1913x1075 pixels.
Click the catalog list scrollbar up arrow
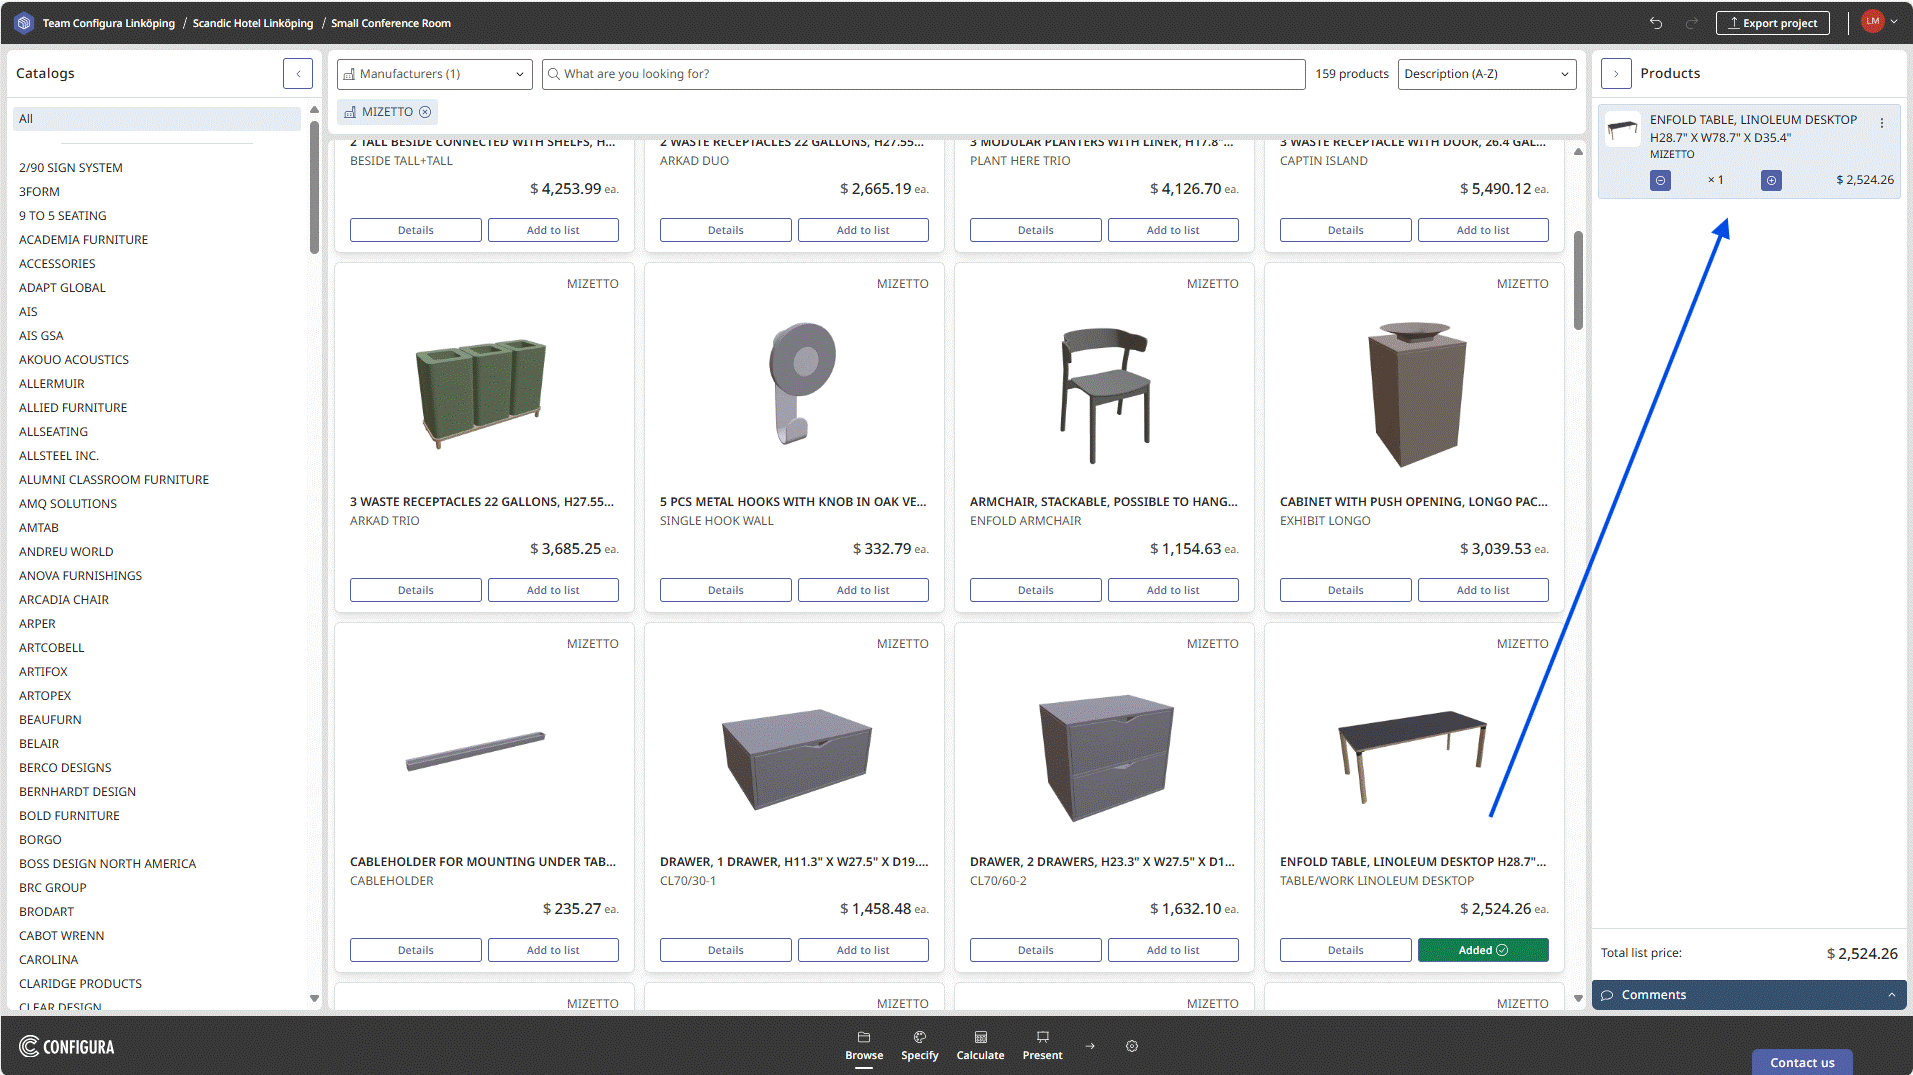point(314,110)
